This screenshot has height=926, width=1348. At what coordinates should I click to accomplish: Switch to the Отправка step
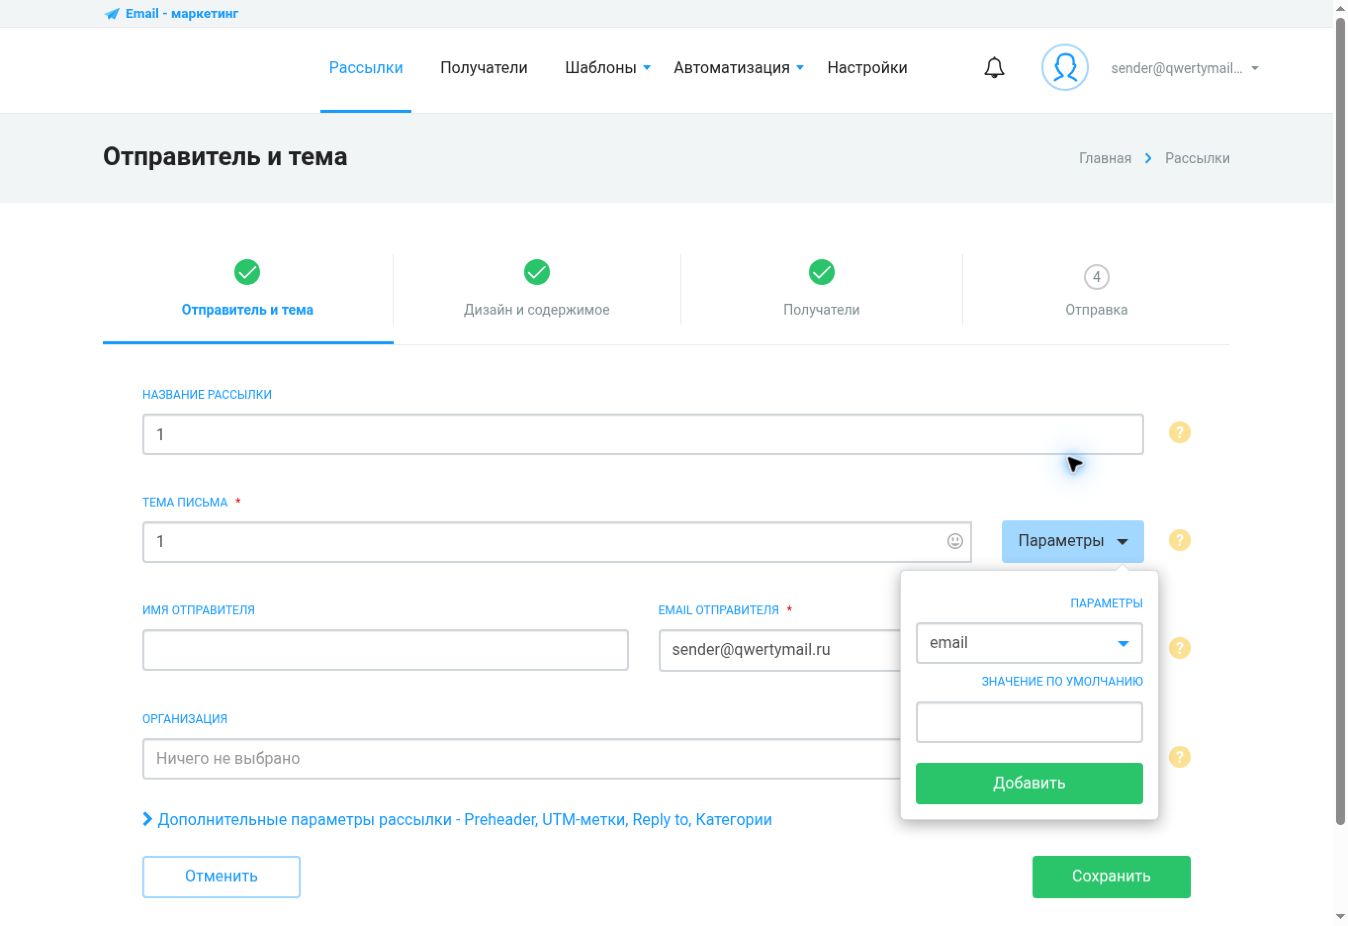[x=1097, y=310]
